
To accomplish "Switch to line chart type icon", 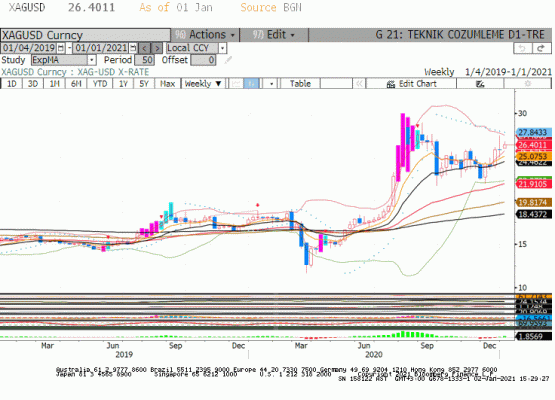I will point(236,84).
